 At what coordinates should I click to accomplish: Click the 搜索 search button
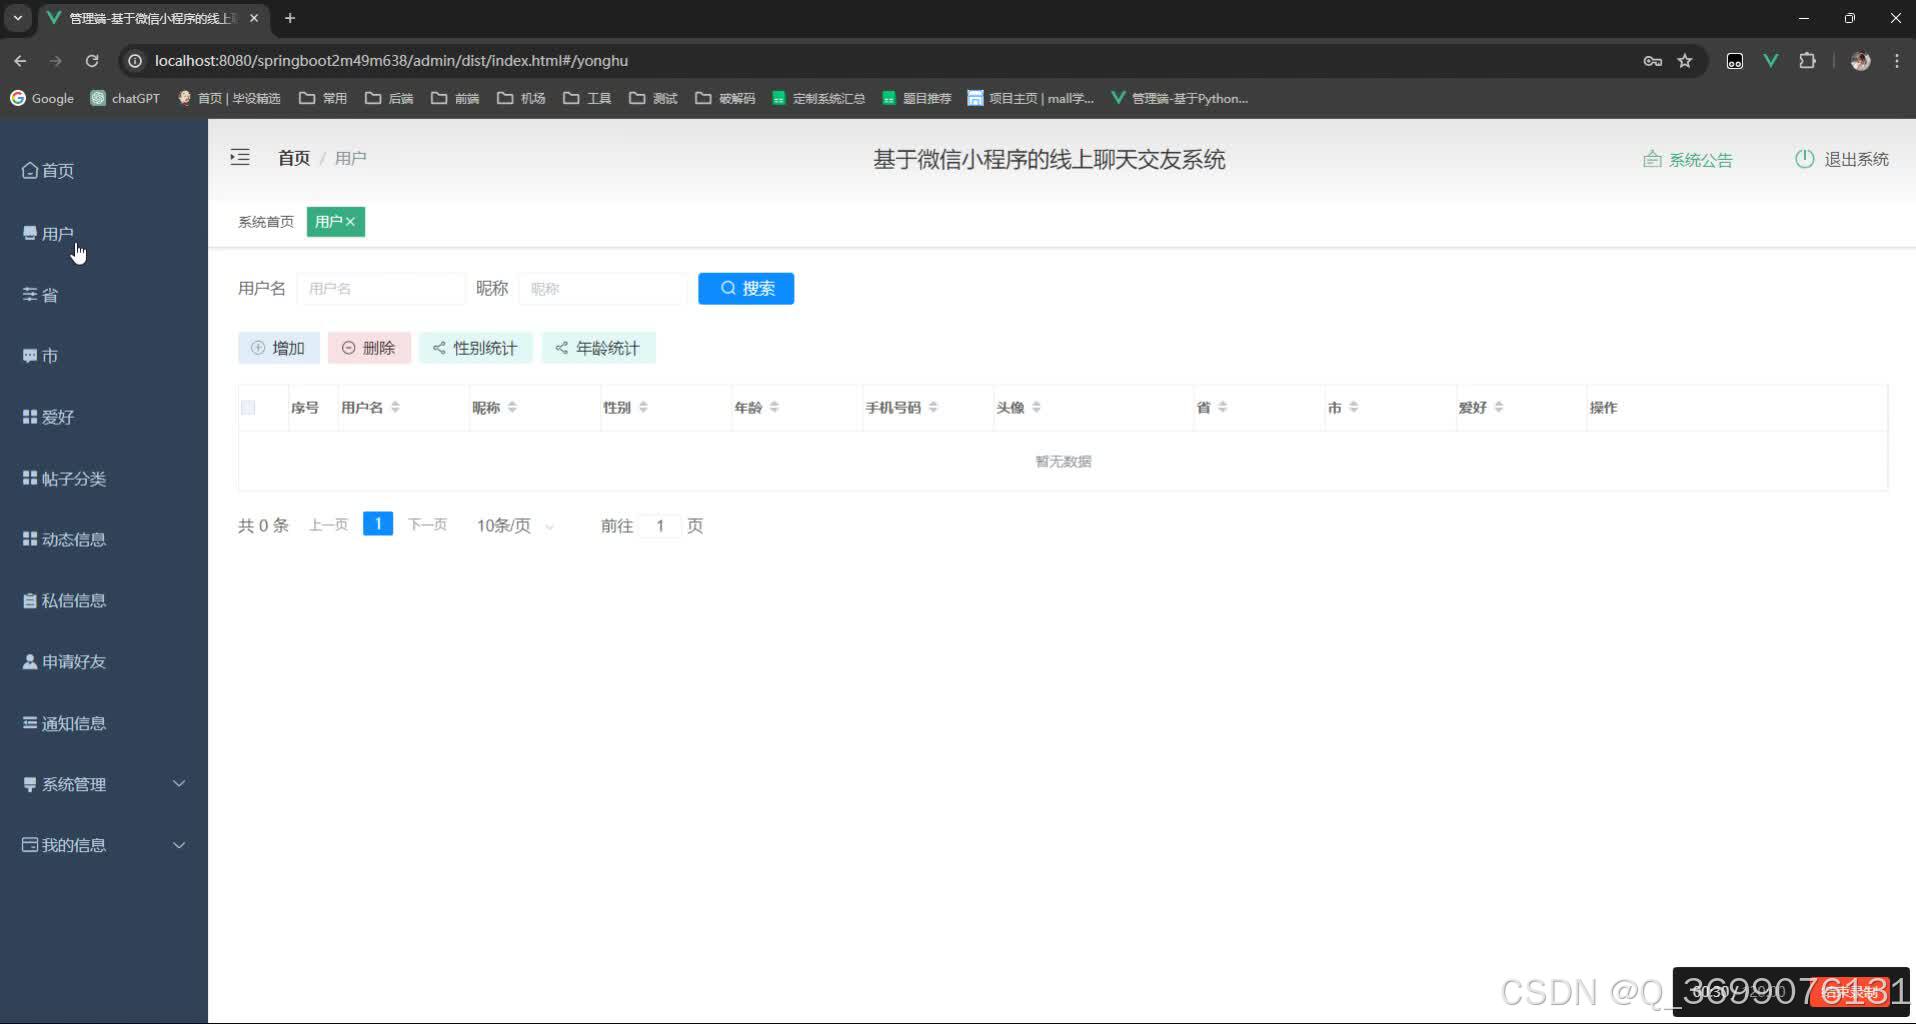coord(746,288)
